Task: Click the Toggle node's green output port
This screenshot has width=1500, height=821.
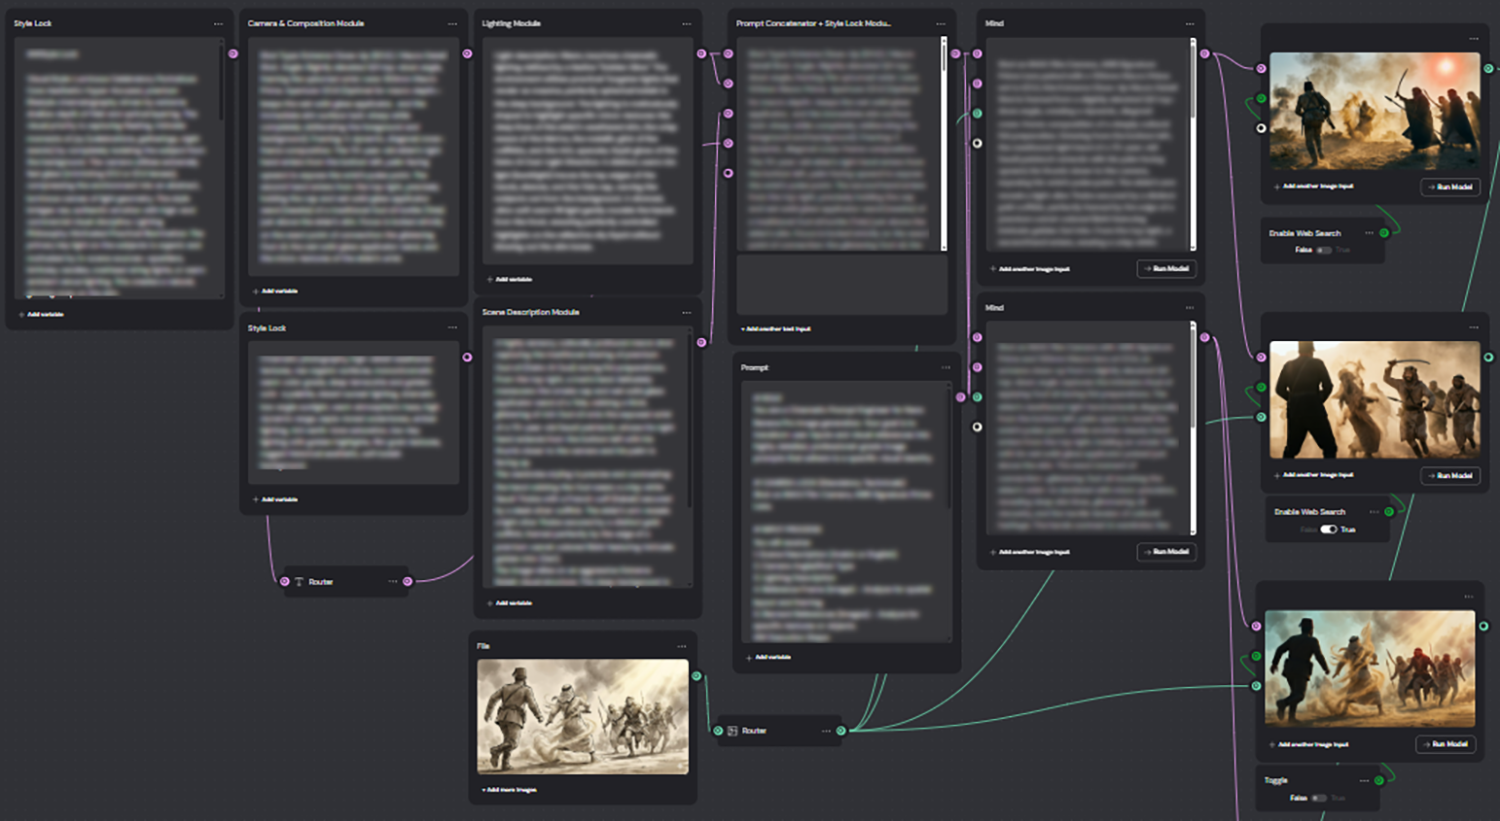Action: [x=1379, y=780]
